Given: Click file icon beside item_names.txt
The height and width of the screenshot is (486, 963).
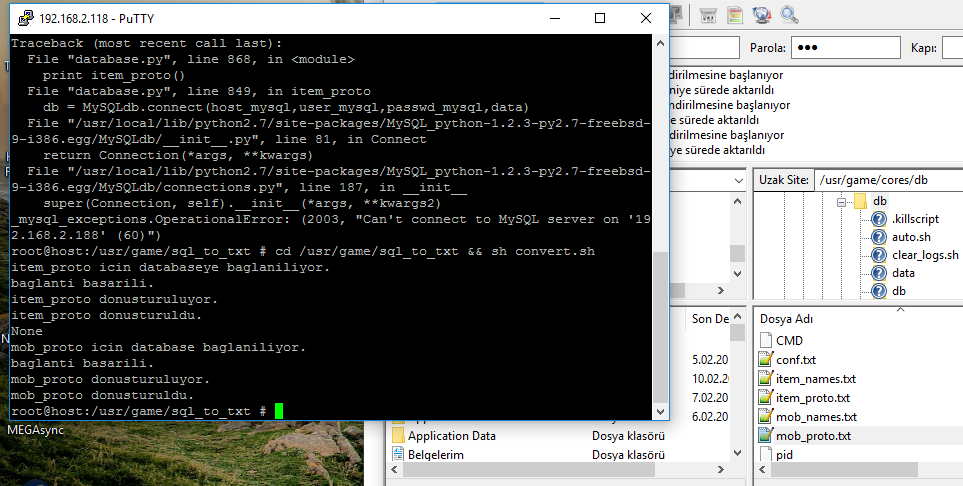Looking at the screenshot, I should (765, 378).
